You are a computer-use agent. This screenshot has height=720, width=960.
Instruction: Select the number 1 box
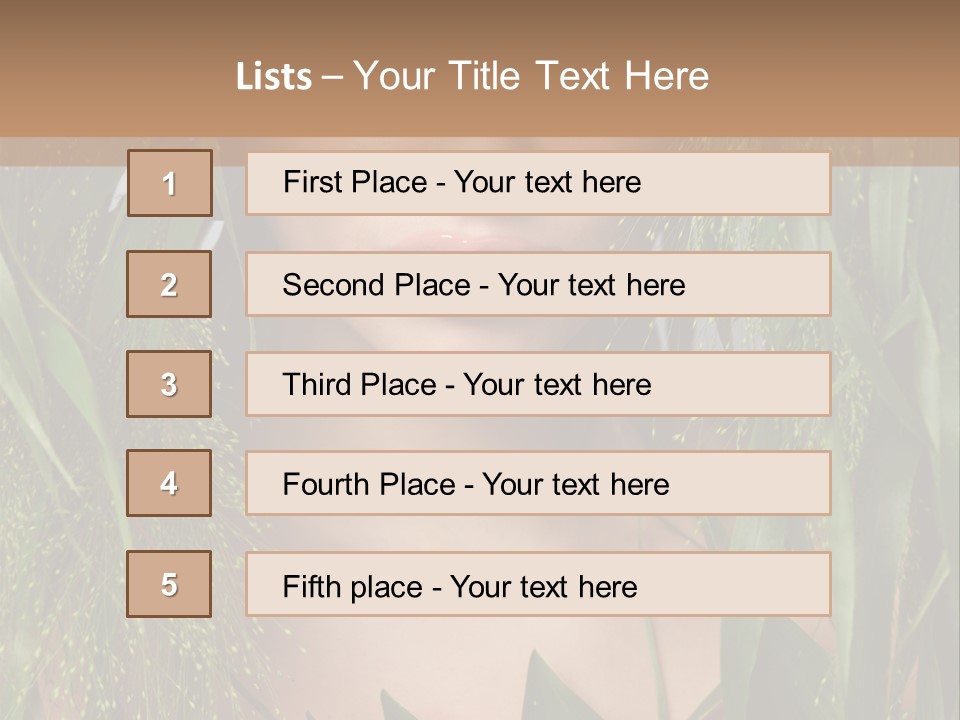(x=170, y=183)
